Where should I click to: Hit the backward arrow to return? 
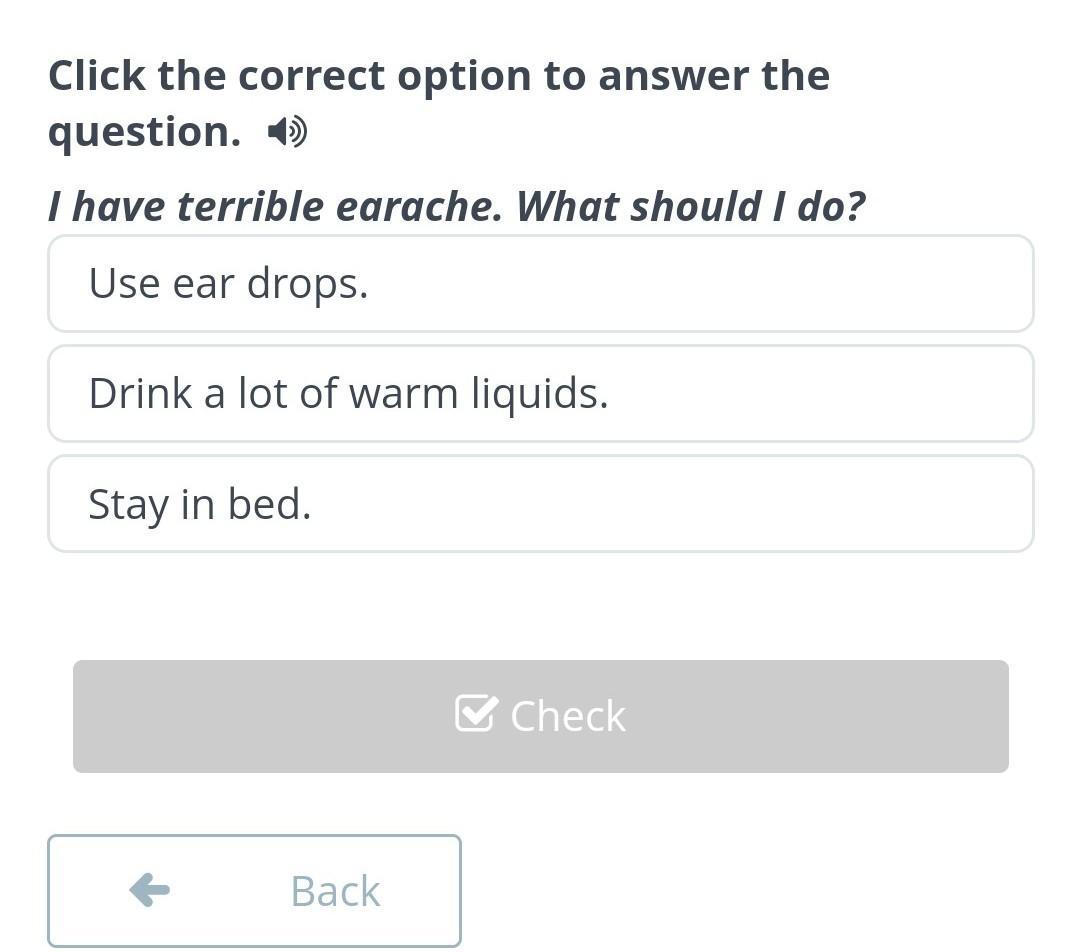[150, 889]
